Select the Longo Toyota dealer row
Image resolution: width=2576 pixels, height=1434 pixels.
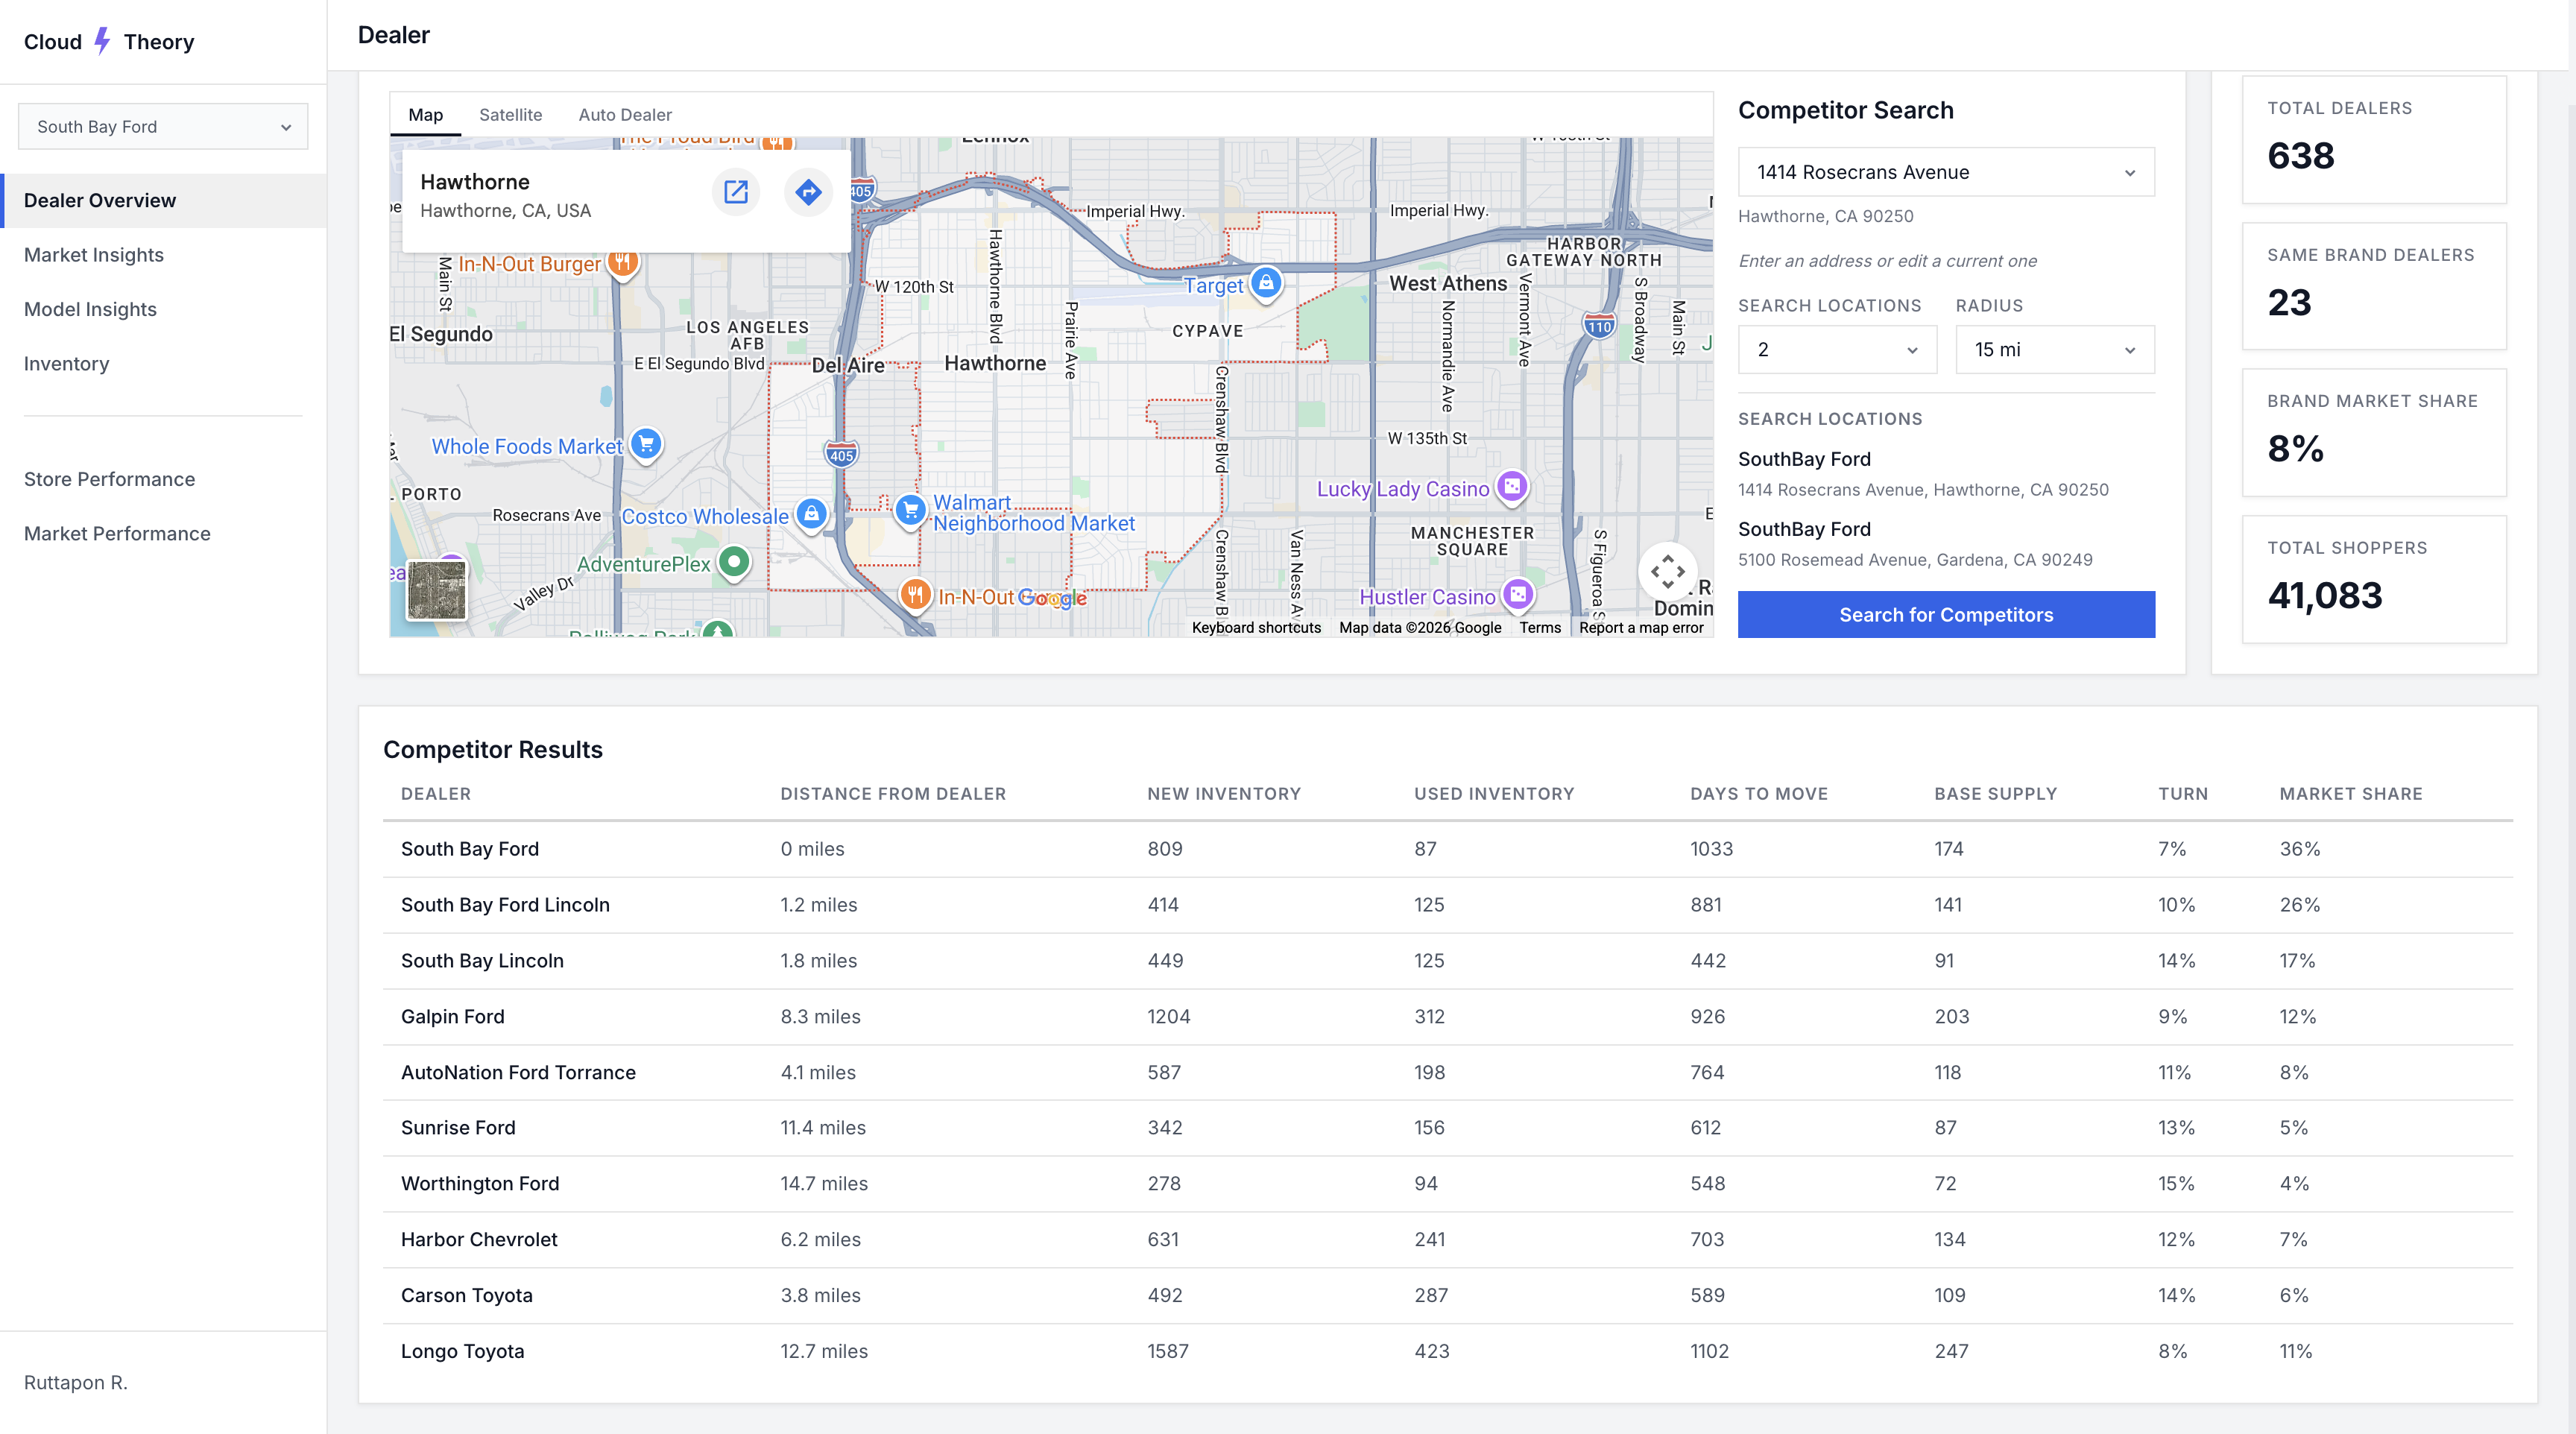[1447, 1351]
